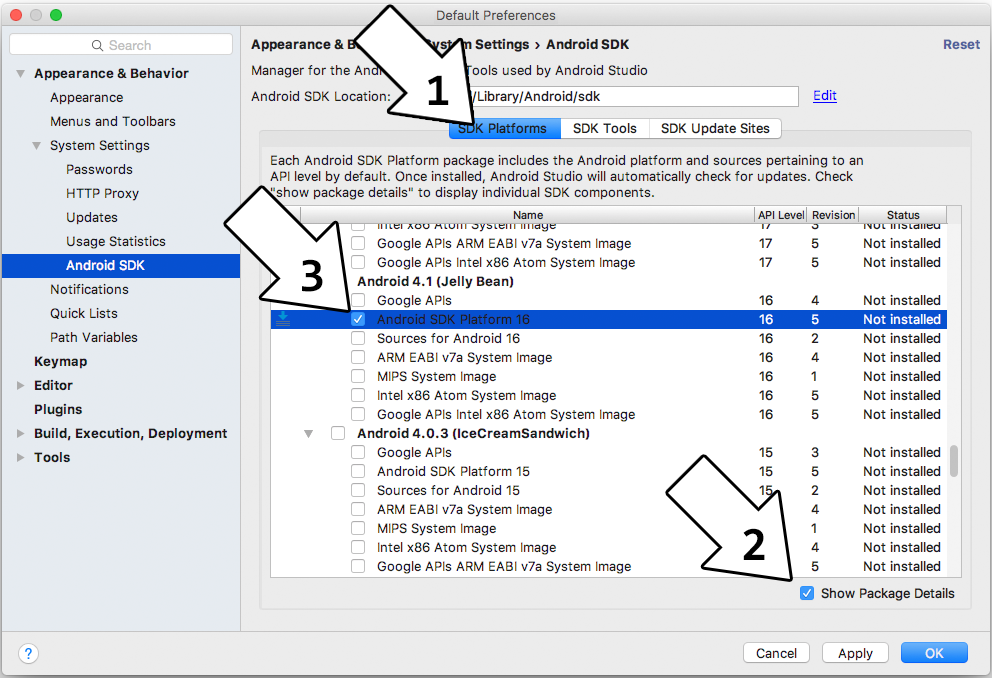This screenshot has height=678, width=992.
Task: Enable the API 16 ARM EABI v7a System Image checkbox
Action: pos(358,357)
